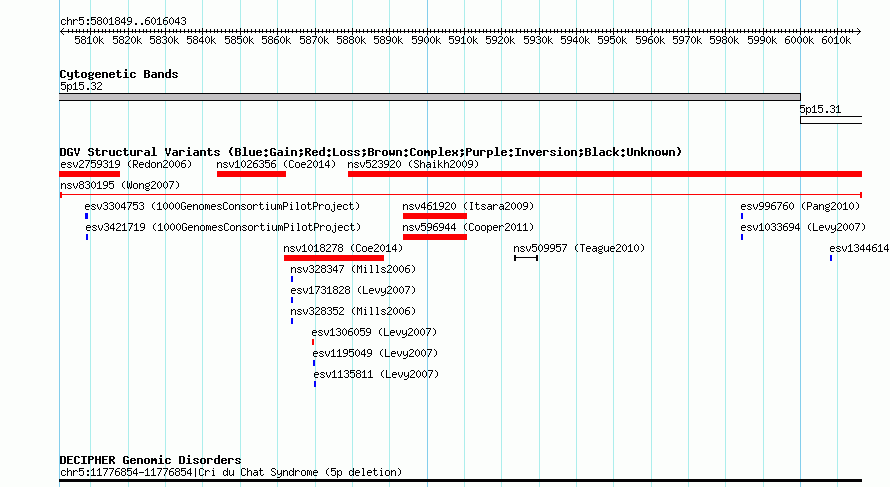The height and width of the screenshot is (487, 890).
Task: Click the 5p15.31 cytogenetic band label
Action: click(x=820, y=110)
